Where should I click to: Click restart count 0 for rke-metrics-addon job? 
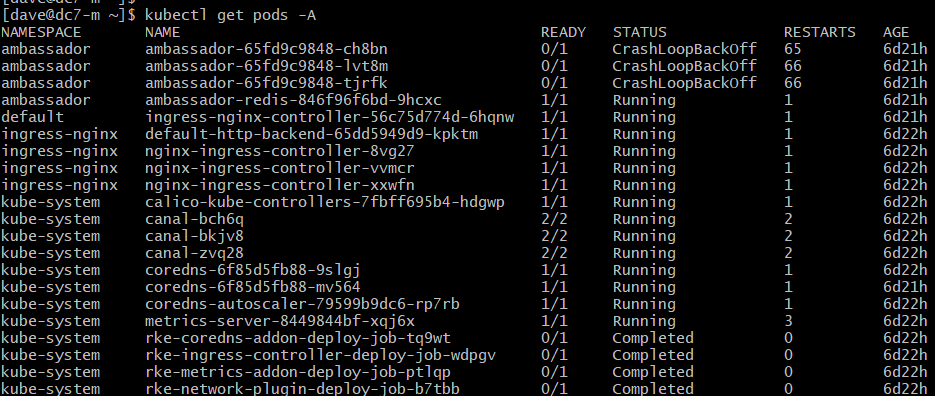point(788,372)
